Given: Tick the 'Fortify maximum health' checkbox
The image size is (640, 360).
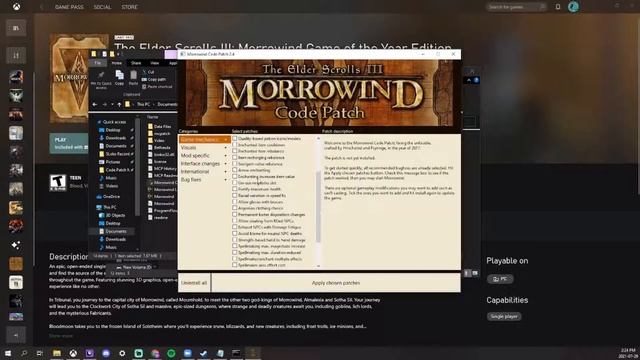Looking at the screenshot, I should coord(235,189).
